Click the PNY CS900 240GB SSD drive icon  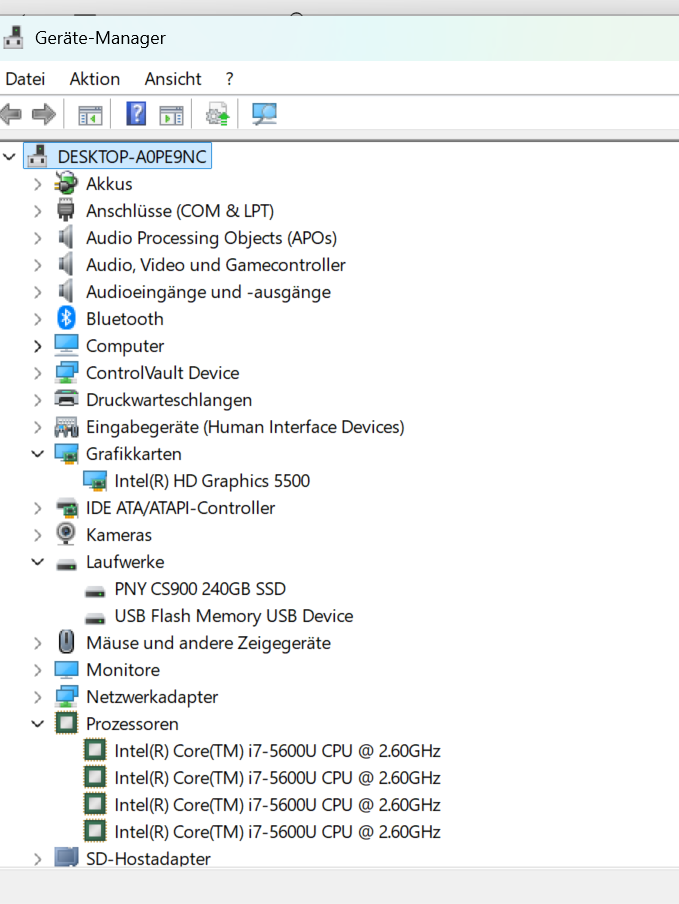click(95, 592)
